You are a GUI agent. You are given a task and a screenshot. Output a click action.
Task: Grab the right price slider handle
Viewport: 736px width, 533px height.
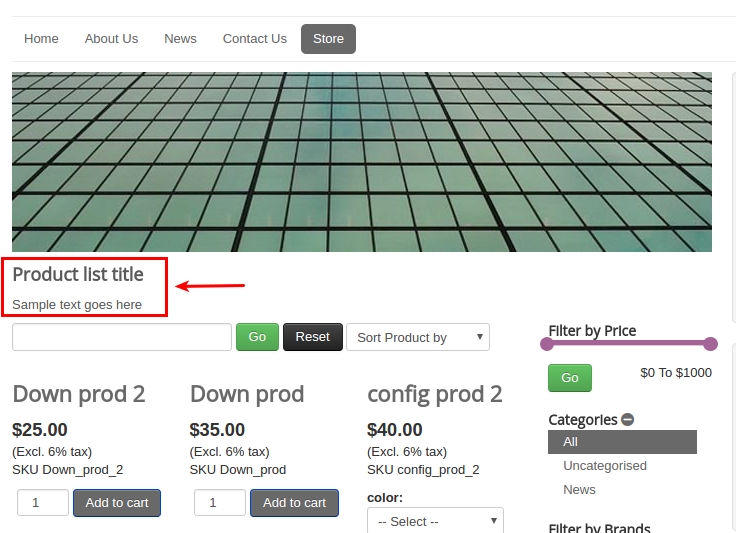pos(710,344)
